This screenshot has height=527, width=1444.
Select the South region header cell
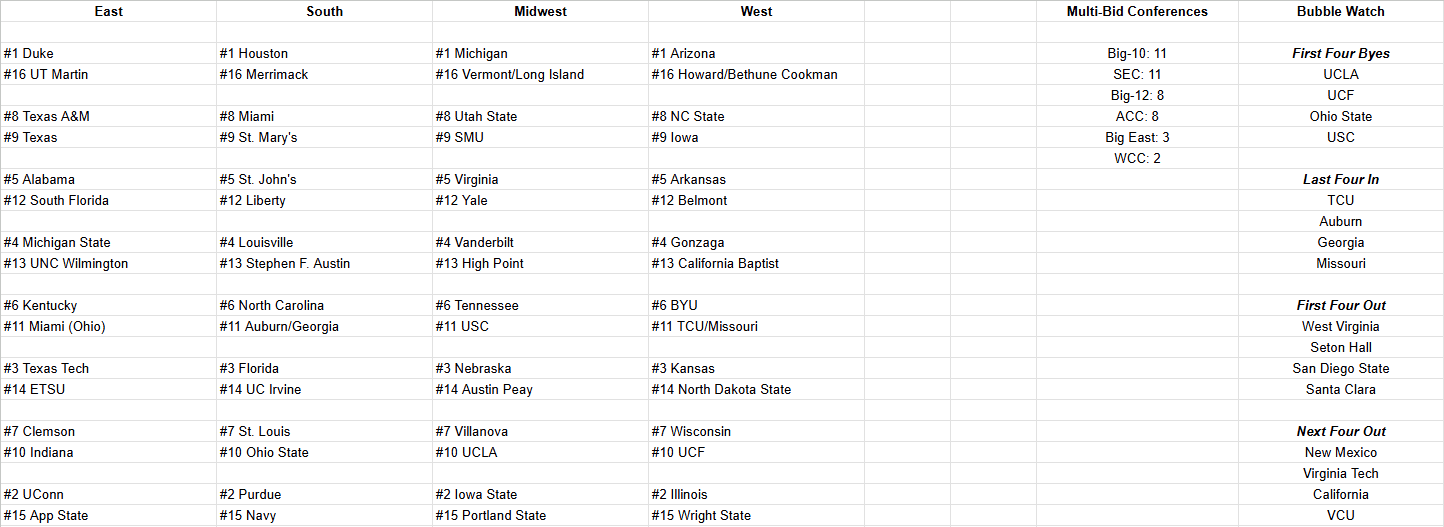pos(324,11)
